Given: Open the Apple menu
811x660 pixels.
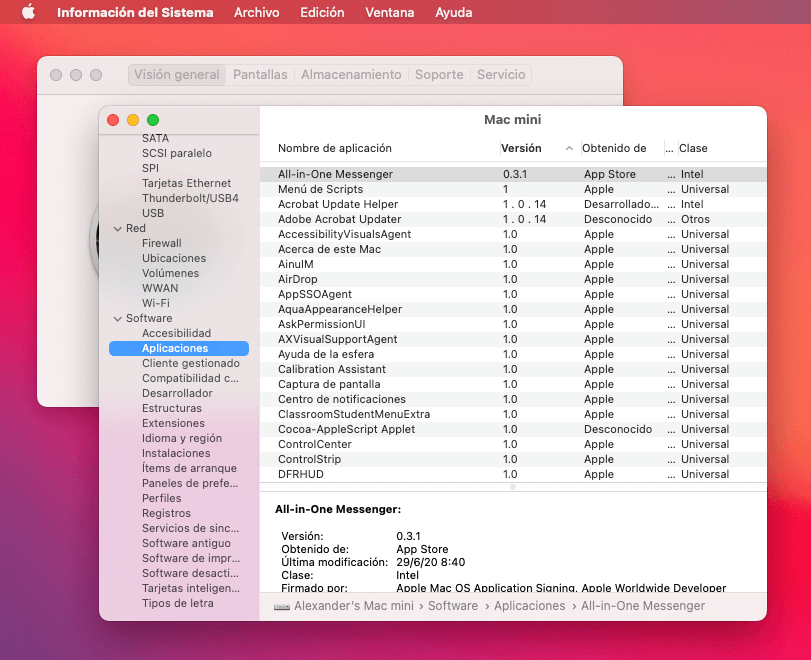Looking at the screenshot, I should [28, 11].
